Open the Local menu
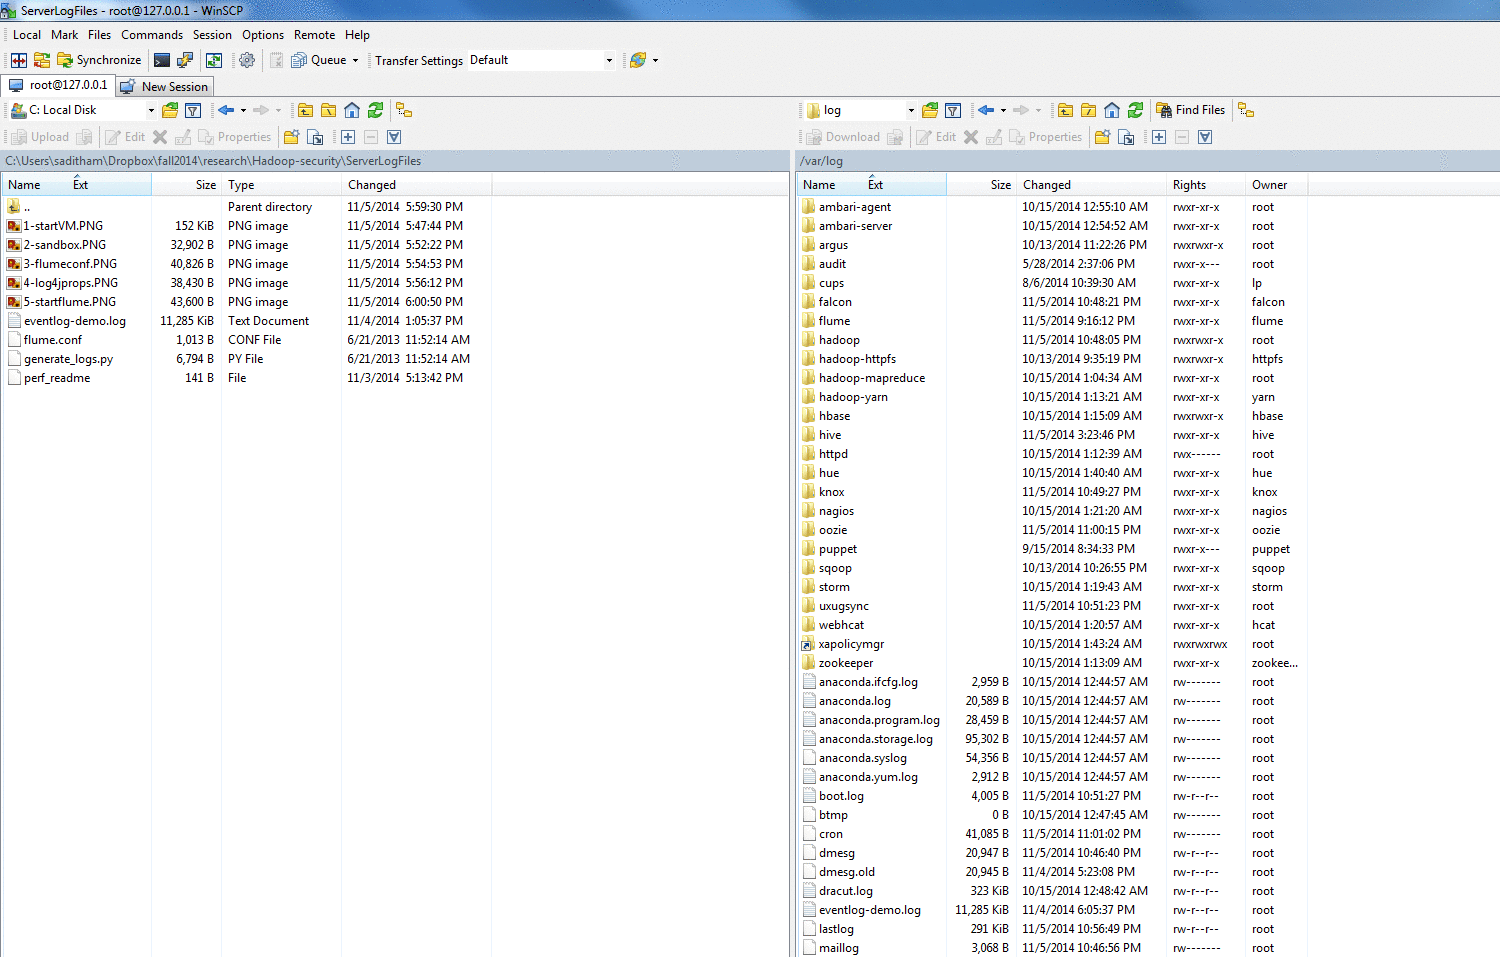Viewport: 1500px width, 957px height. click(27, 35)
